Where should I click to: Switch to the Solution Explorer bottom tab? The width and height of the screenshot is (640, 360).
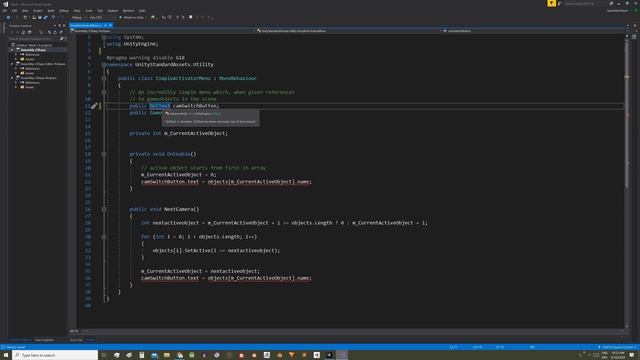(x=20, y=340)
